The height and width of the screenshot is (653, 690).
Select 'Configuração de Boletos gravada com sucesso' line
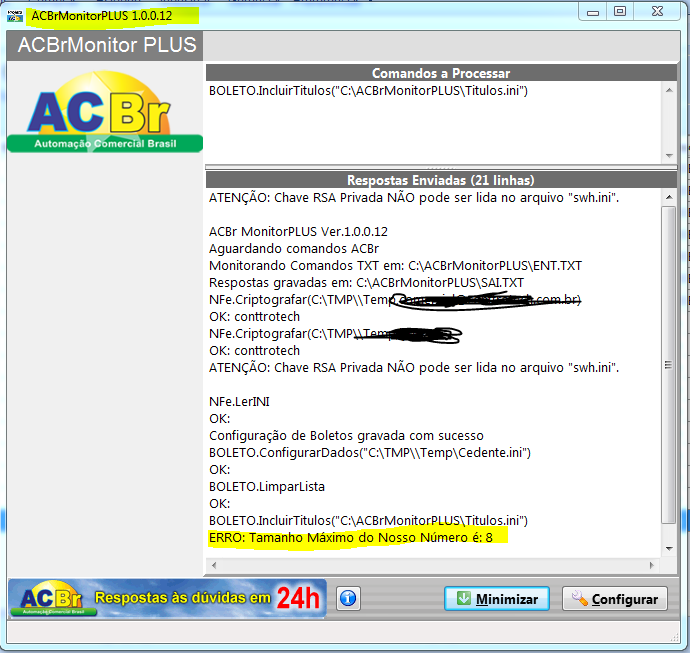[x=346, y=436]
